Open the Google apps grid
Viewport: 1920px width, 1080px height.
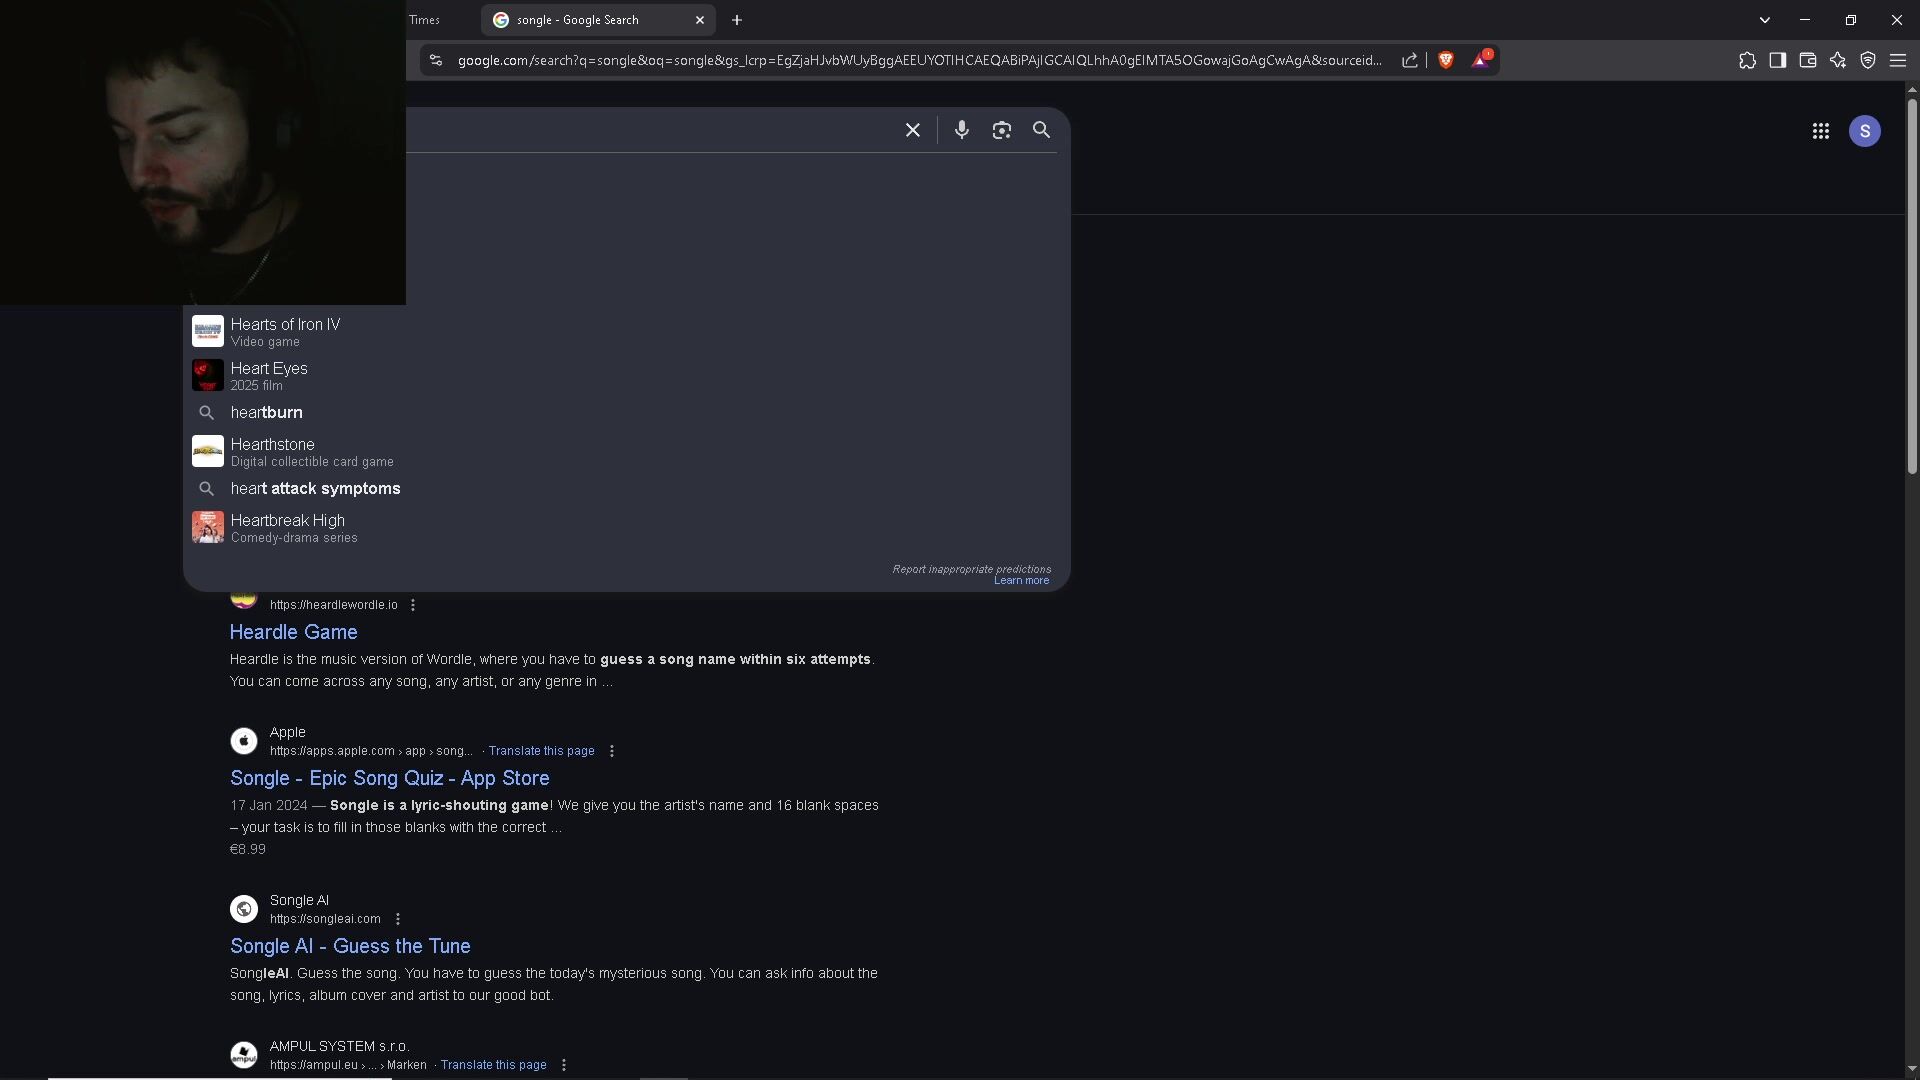tap(1820, 131)
